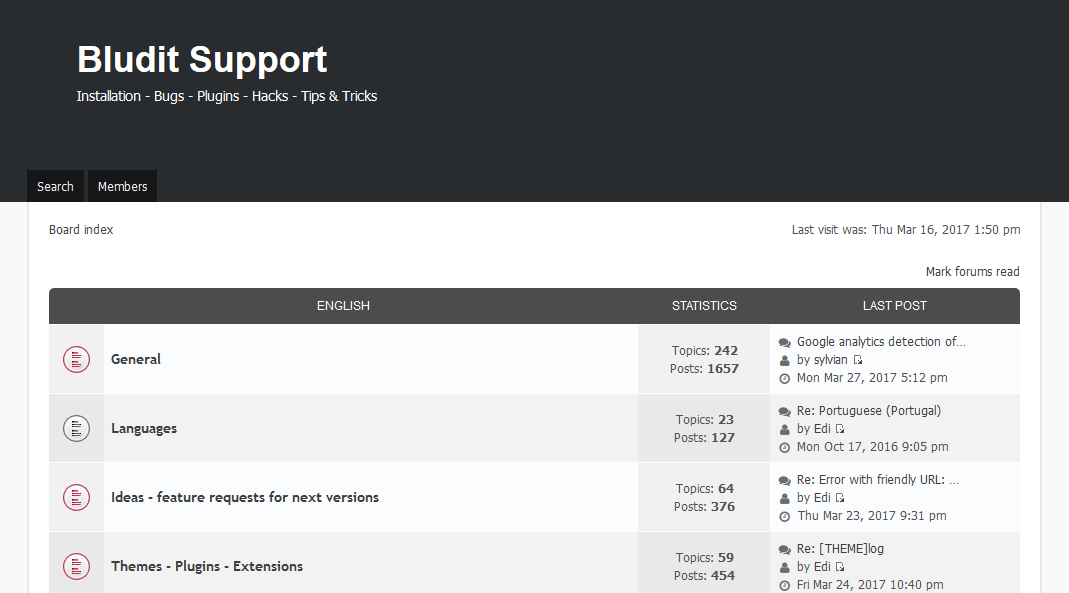The image size is (1069, 593).
Task: Click clock icon beside Fri Mar 24, 2017
Action: point(785,585)
